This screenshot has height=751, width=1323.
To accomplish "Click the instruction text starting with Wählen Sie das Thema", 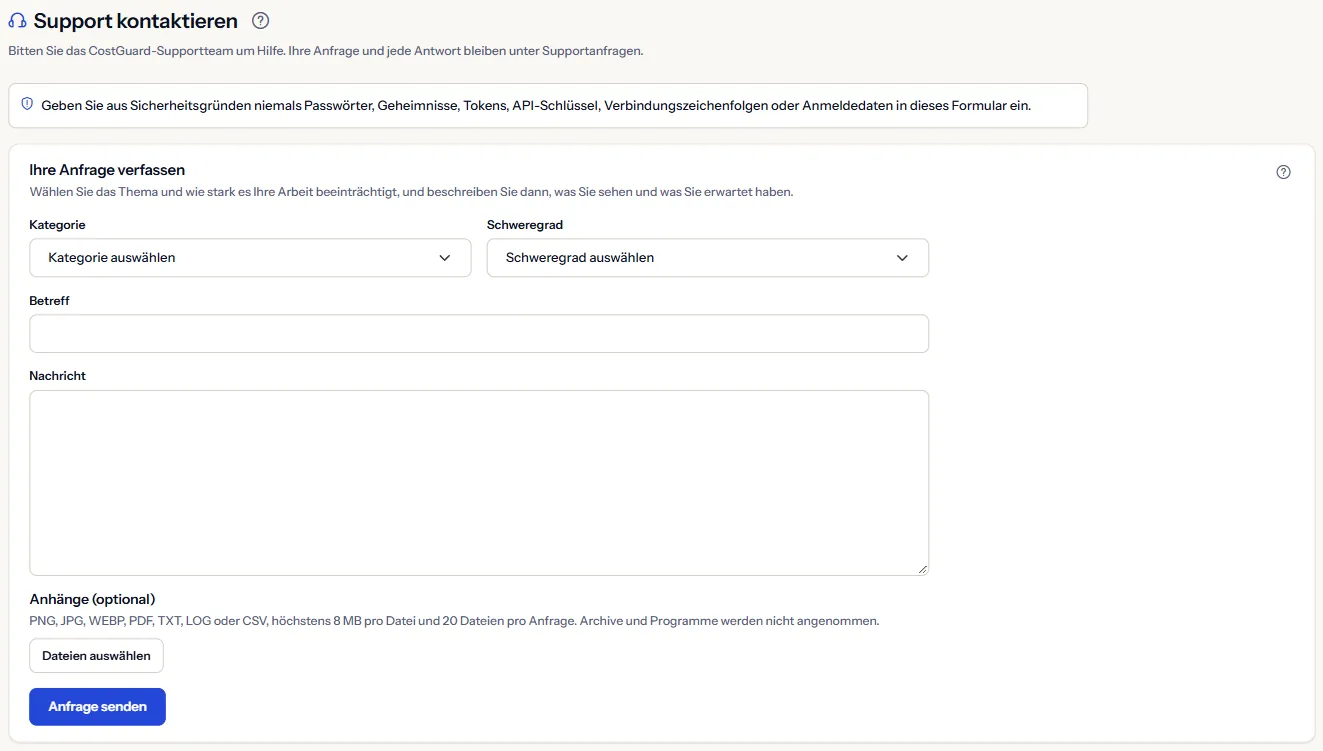I will pyautogui.click(x=411, y=192).
